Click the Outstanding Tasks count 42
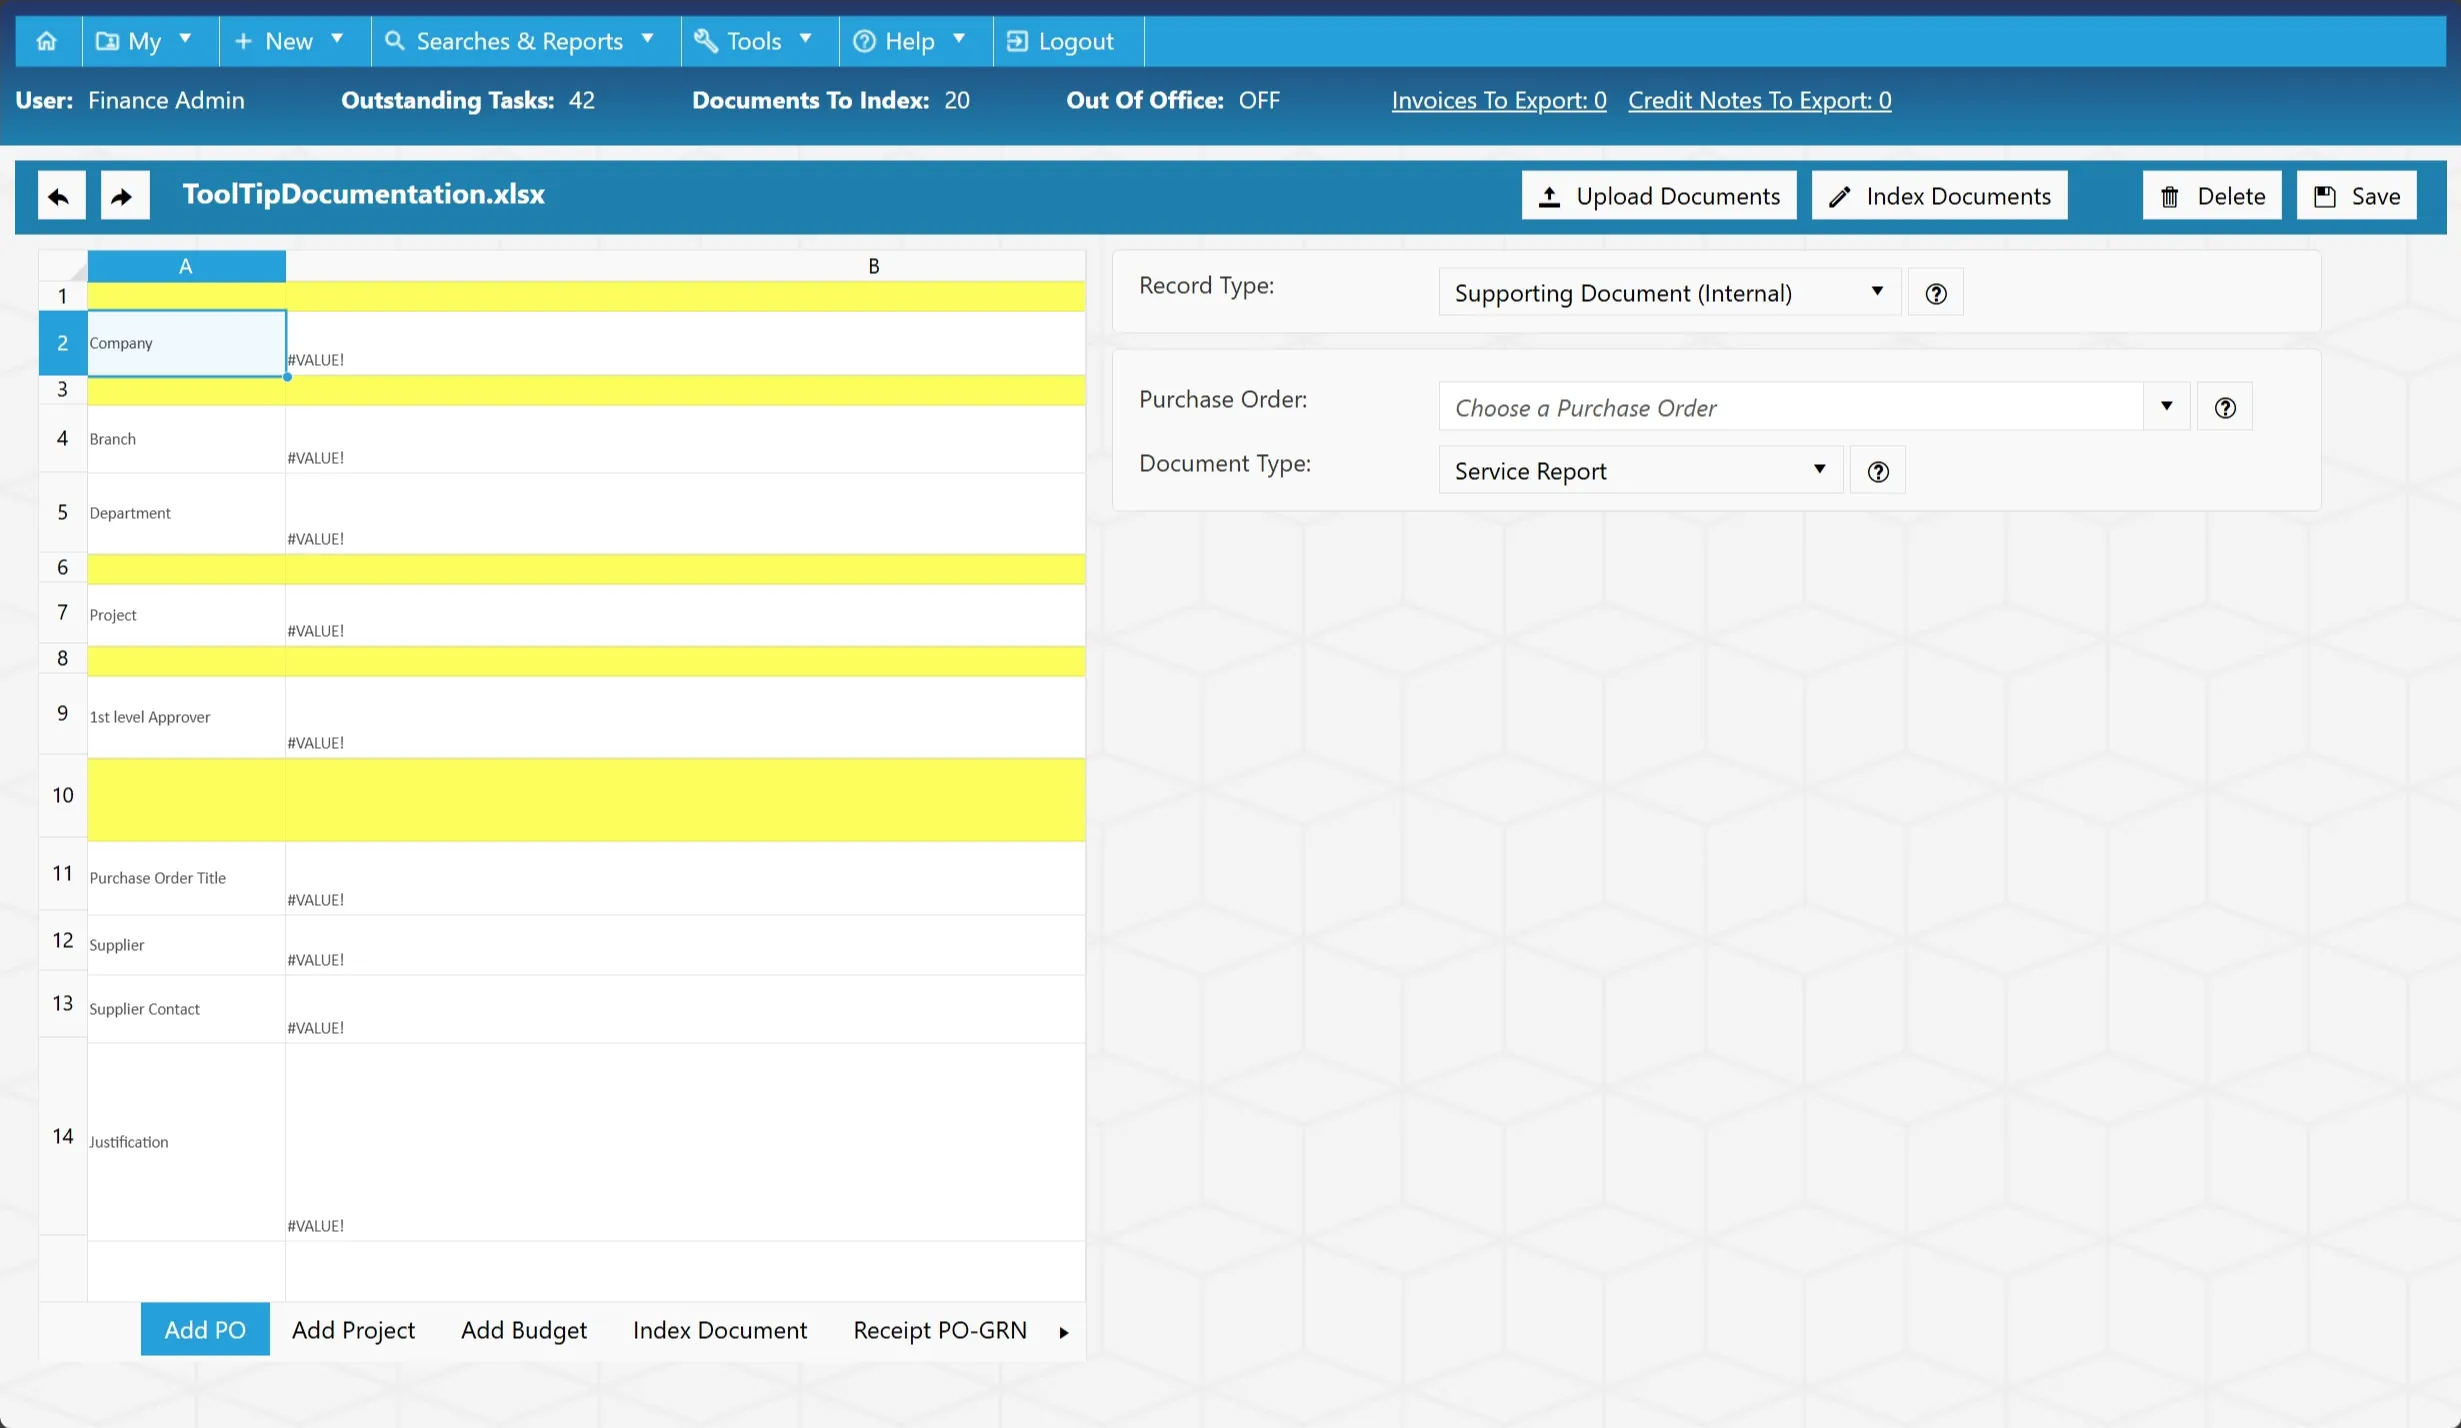The image size is (2461, 1428). (x=582, y=101)
